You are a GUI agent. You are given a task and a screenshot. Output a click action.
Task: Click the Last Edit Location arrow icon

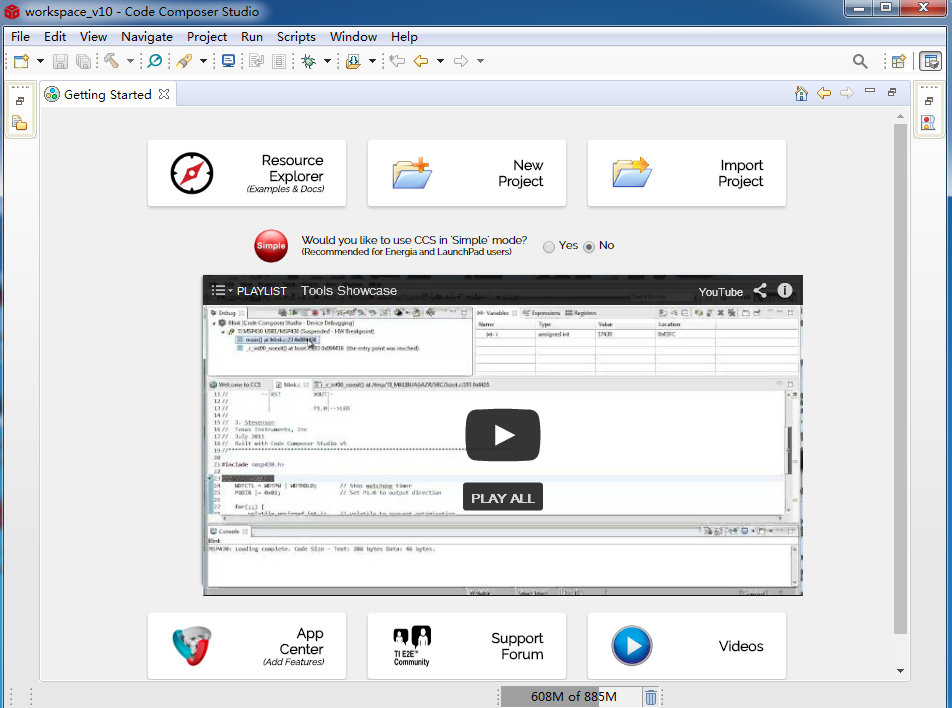click(397, 61)
